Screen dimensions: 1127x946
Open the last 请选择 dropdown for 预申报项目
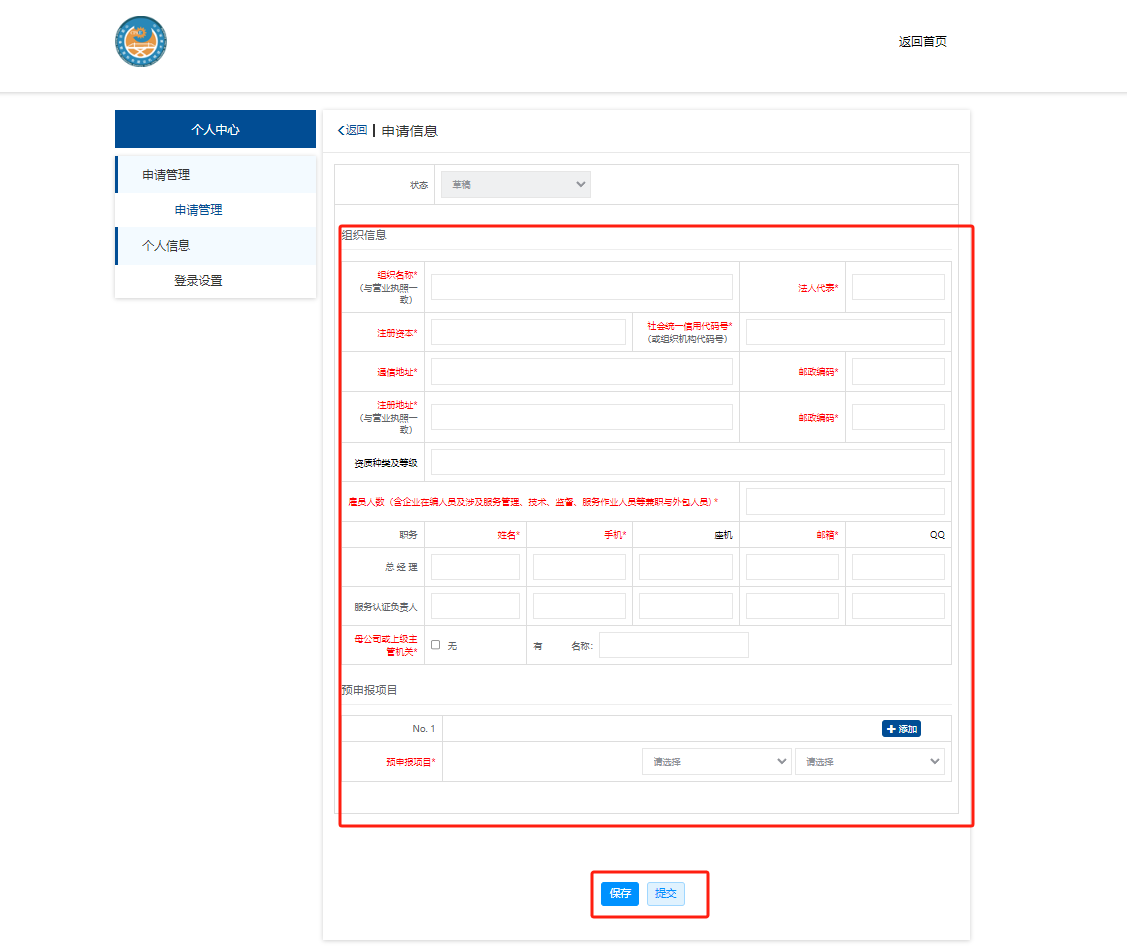[869, 762]
